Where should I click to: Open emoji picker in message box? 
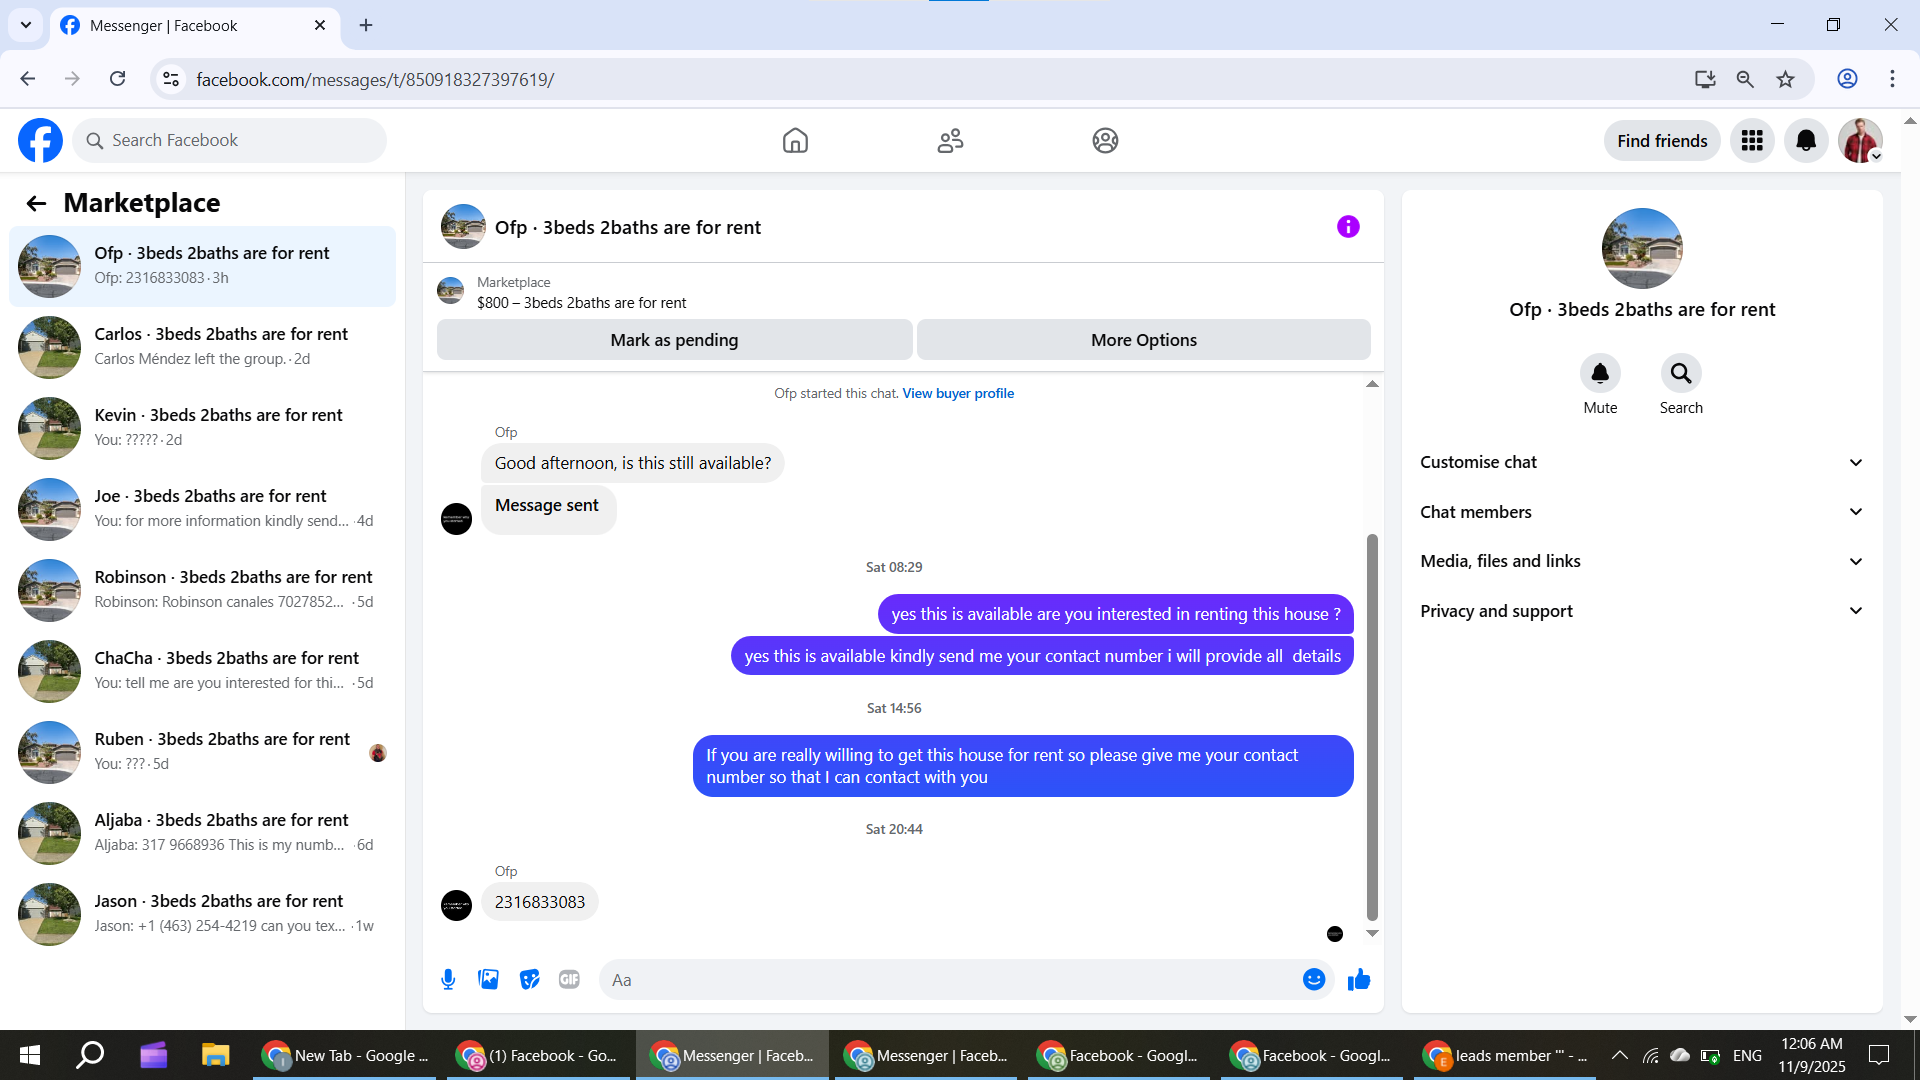pyautogui.click(x=1314, y=980)
